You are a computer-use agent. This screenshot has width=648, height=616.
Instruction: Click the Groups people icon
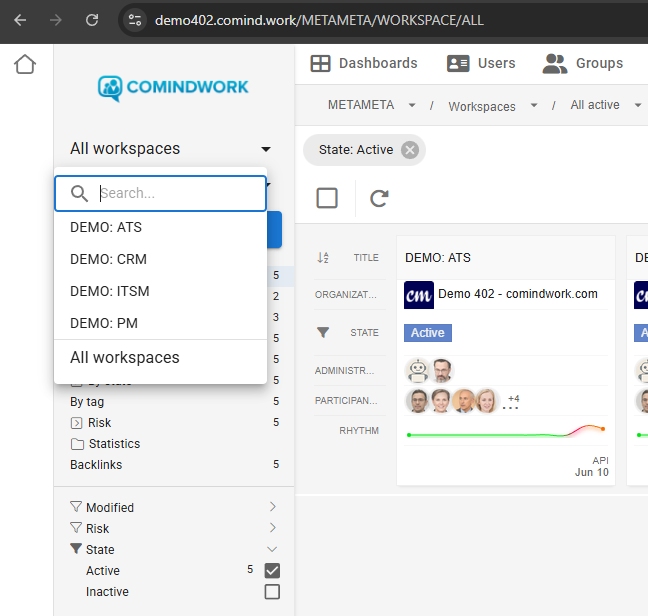(x=555, y=64)
